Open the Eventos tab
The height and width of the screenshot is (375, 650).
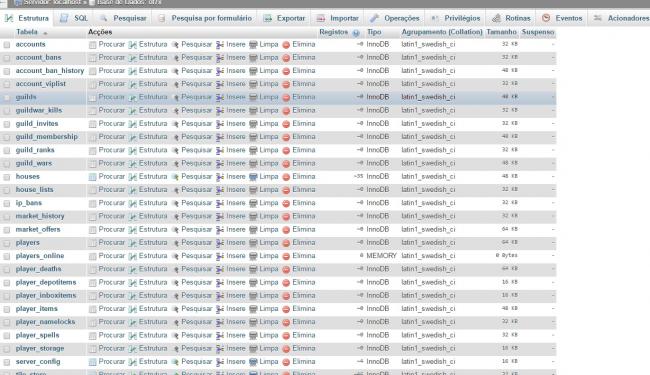click(562, 18)
